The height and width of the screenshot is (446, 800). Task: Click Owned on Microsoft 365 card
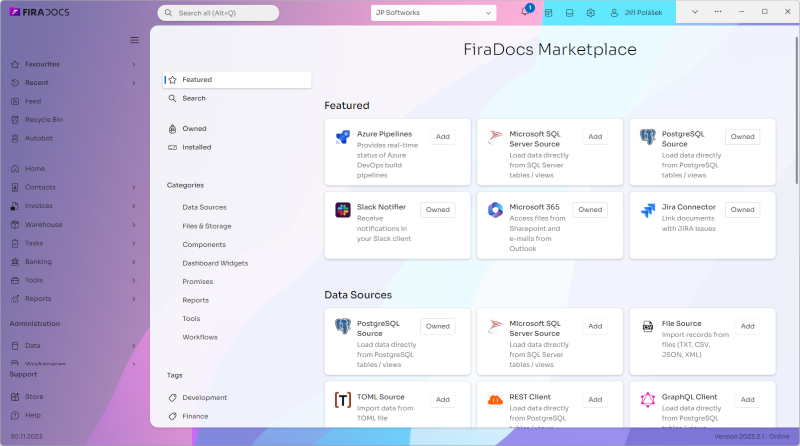[590, 210]
